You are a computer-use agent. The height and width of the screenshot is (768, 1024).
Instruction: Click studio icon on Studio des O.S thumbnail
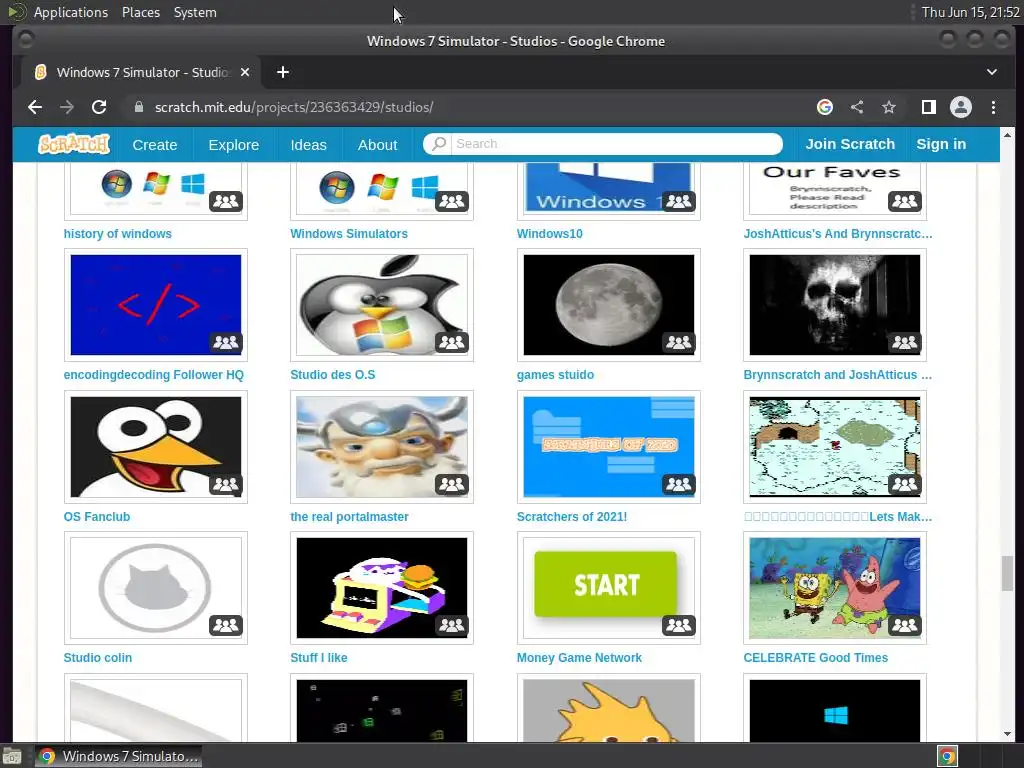452,342
